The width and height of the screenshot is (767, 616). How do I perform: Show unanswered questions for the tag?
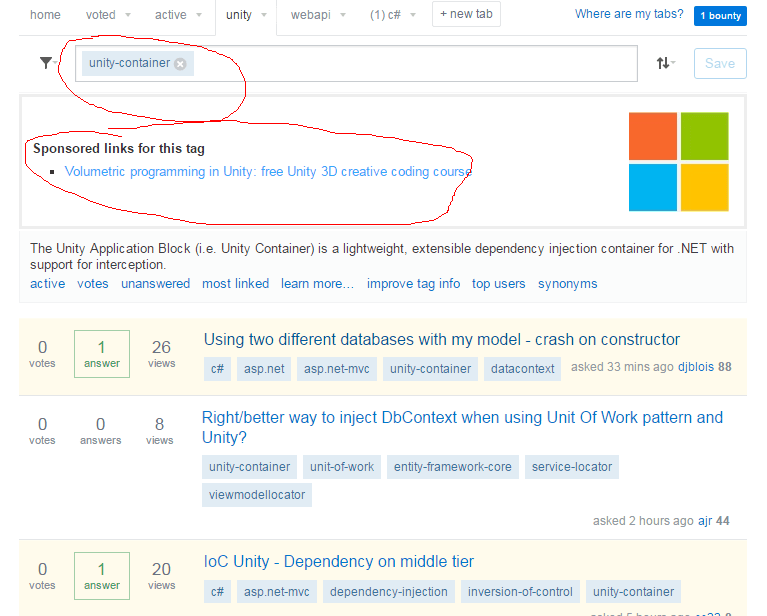156,284
